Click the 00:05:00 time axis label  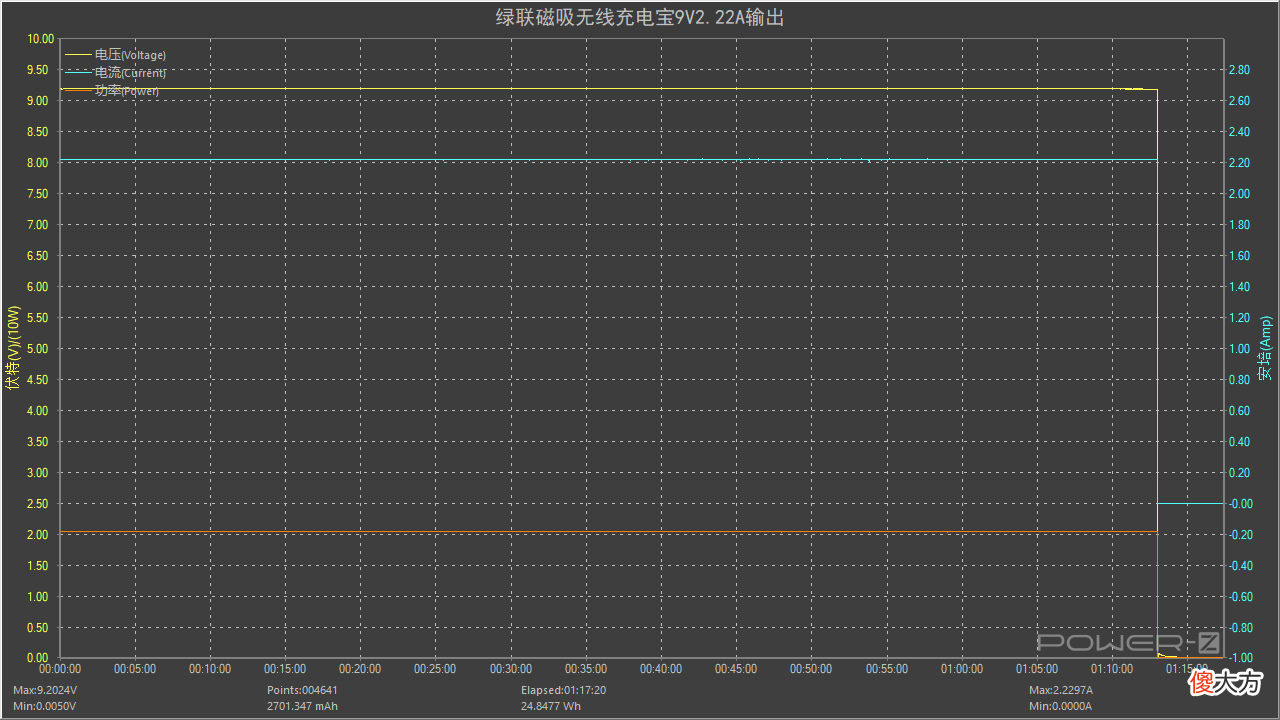pos(135,670)
